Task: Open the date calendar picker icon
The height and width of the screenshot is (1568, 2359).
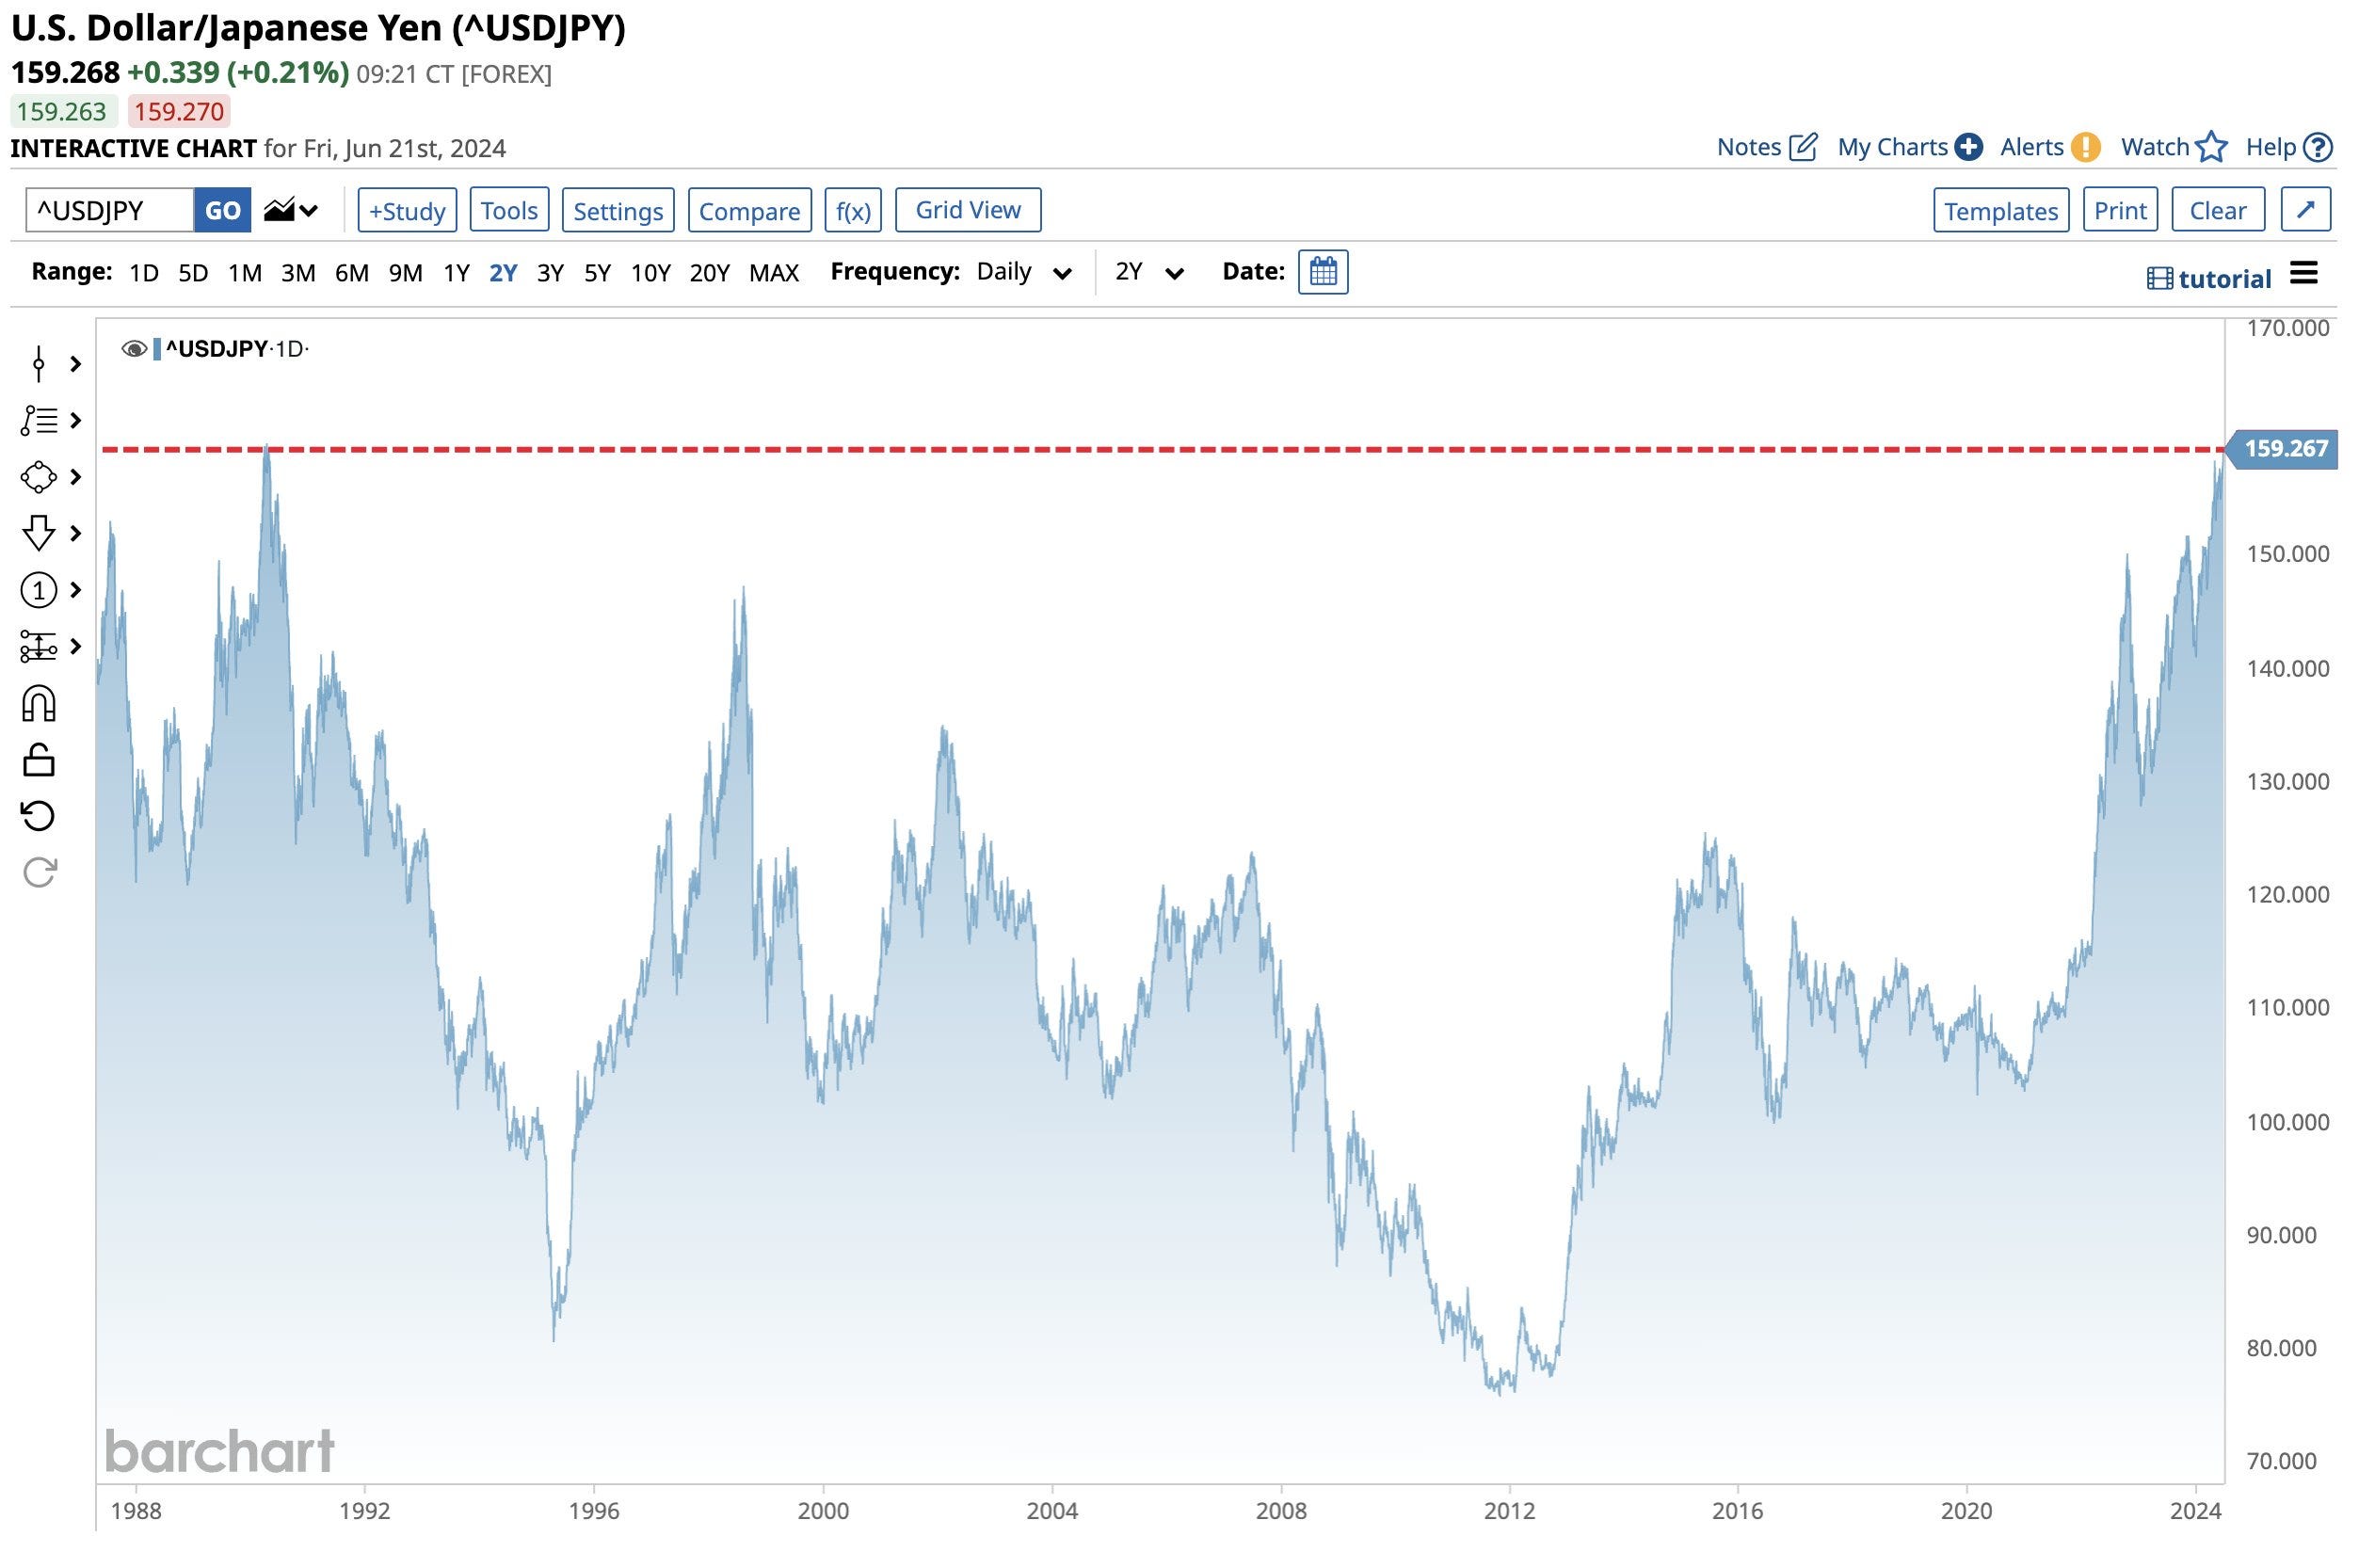Action: point(1322,272)
